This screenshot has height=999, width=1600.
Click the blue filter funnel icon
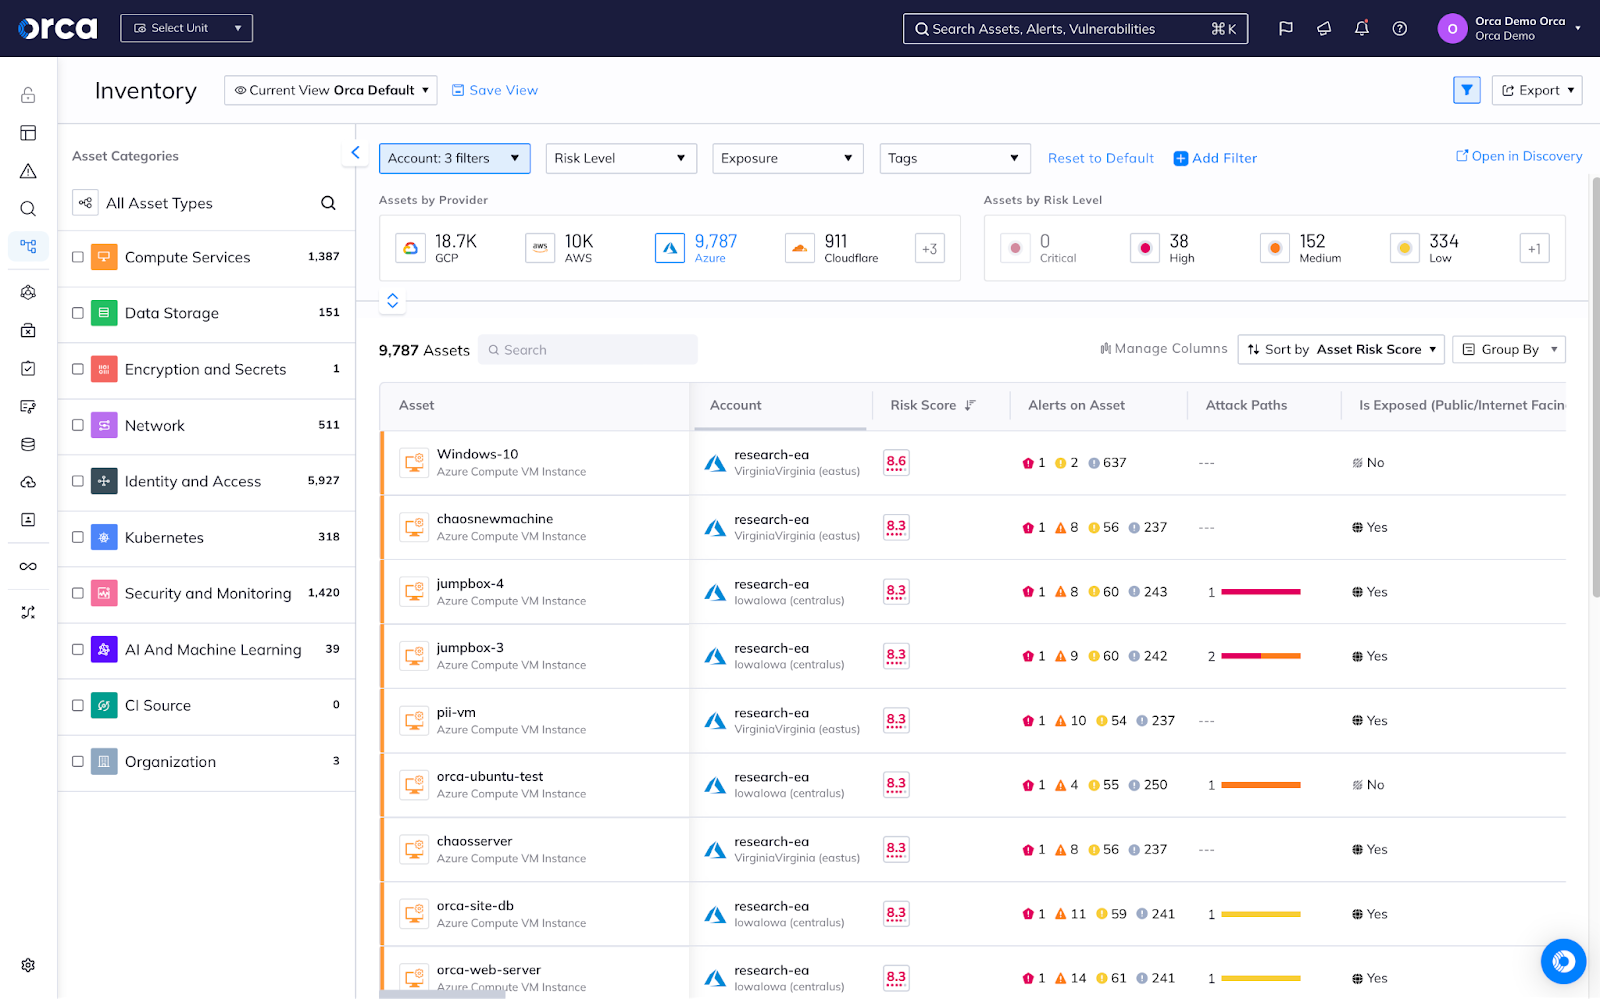(1466, 90)
